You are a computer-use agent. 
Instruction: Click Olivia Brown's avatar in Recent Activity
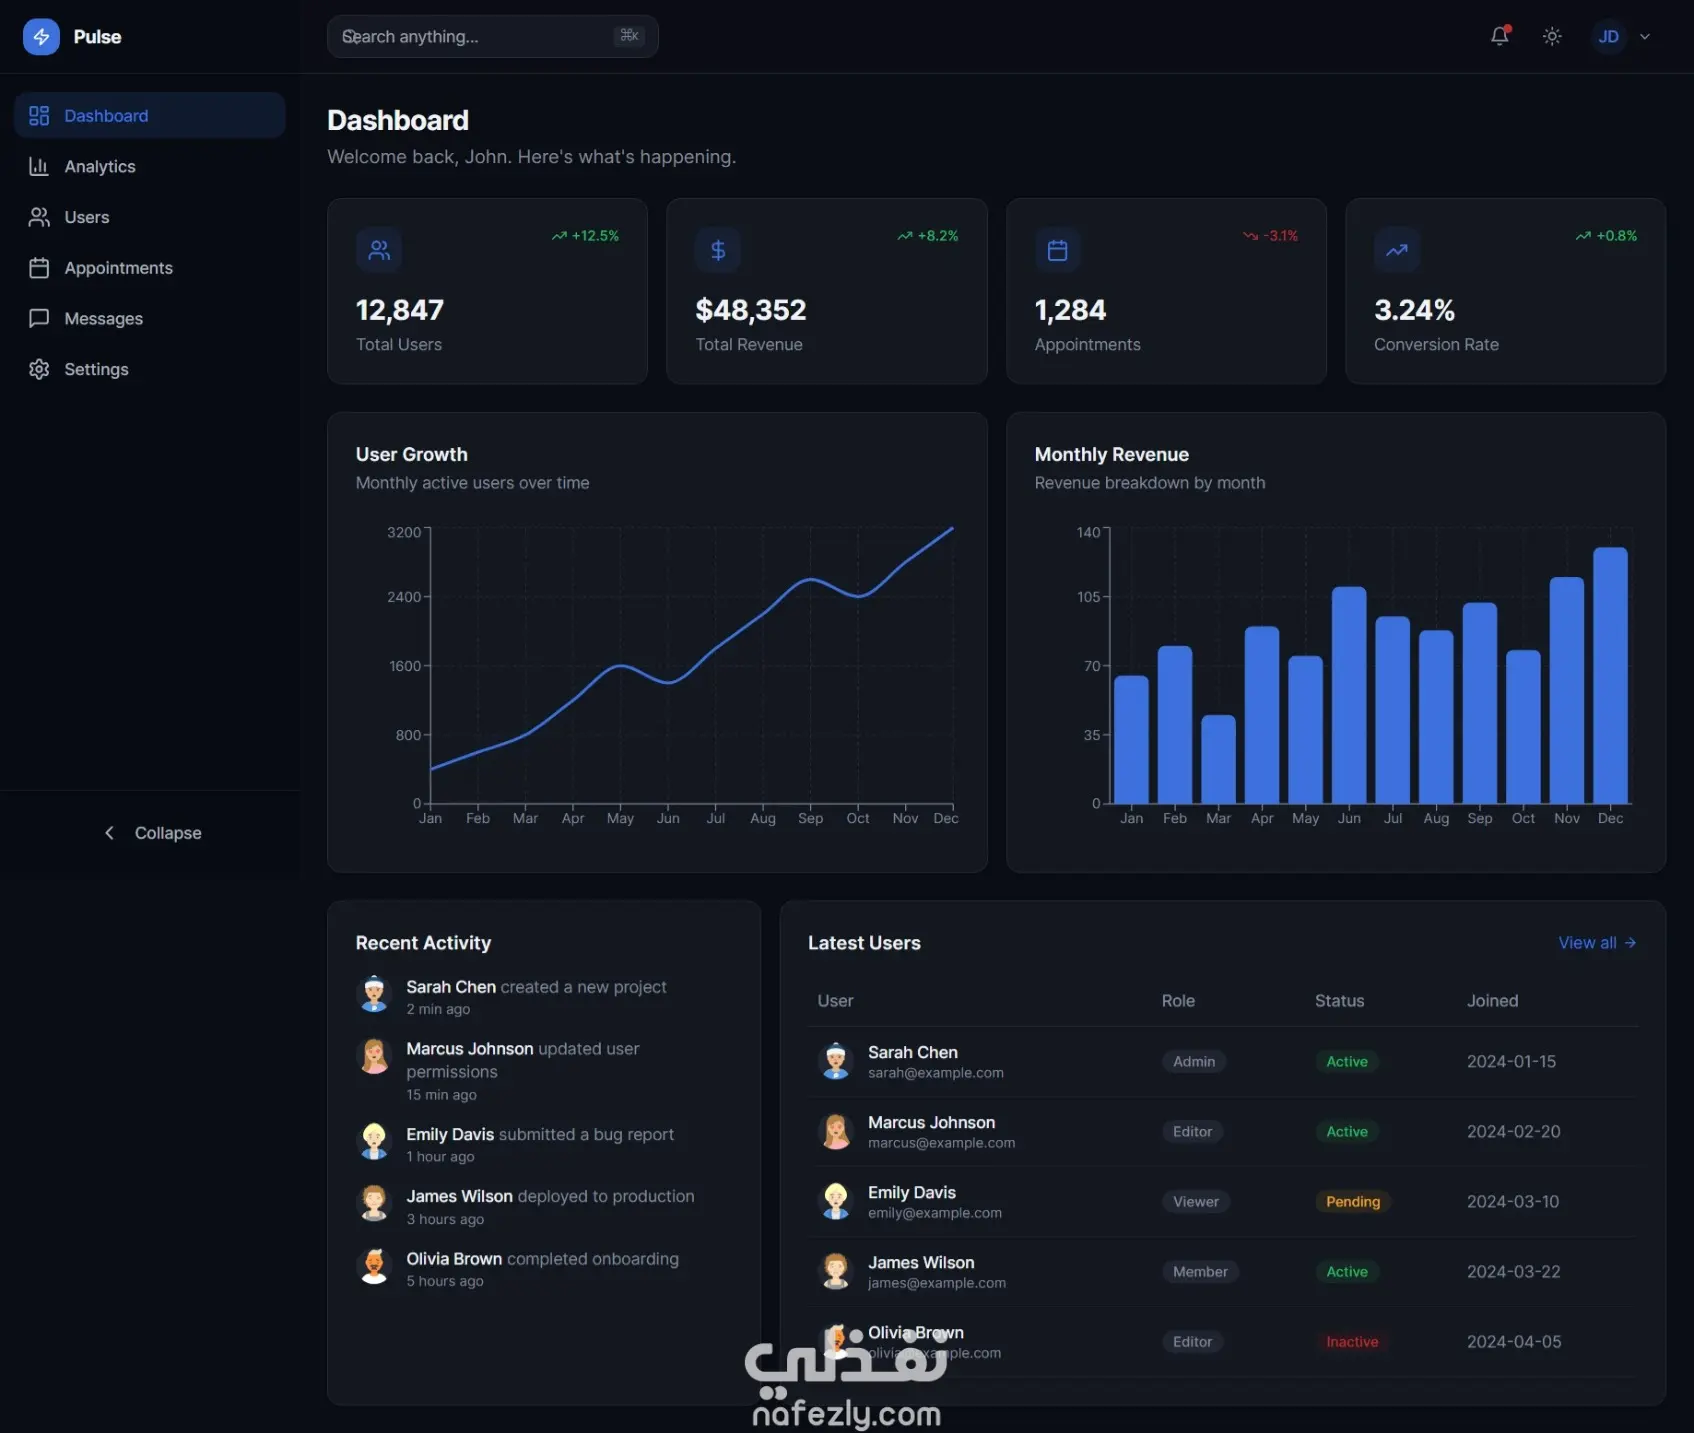click(x=374, y=1266)
